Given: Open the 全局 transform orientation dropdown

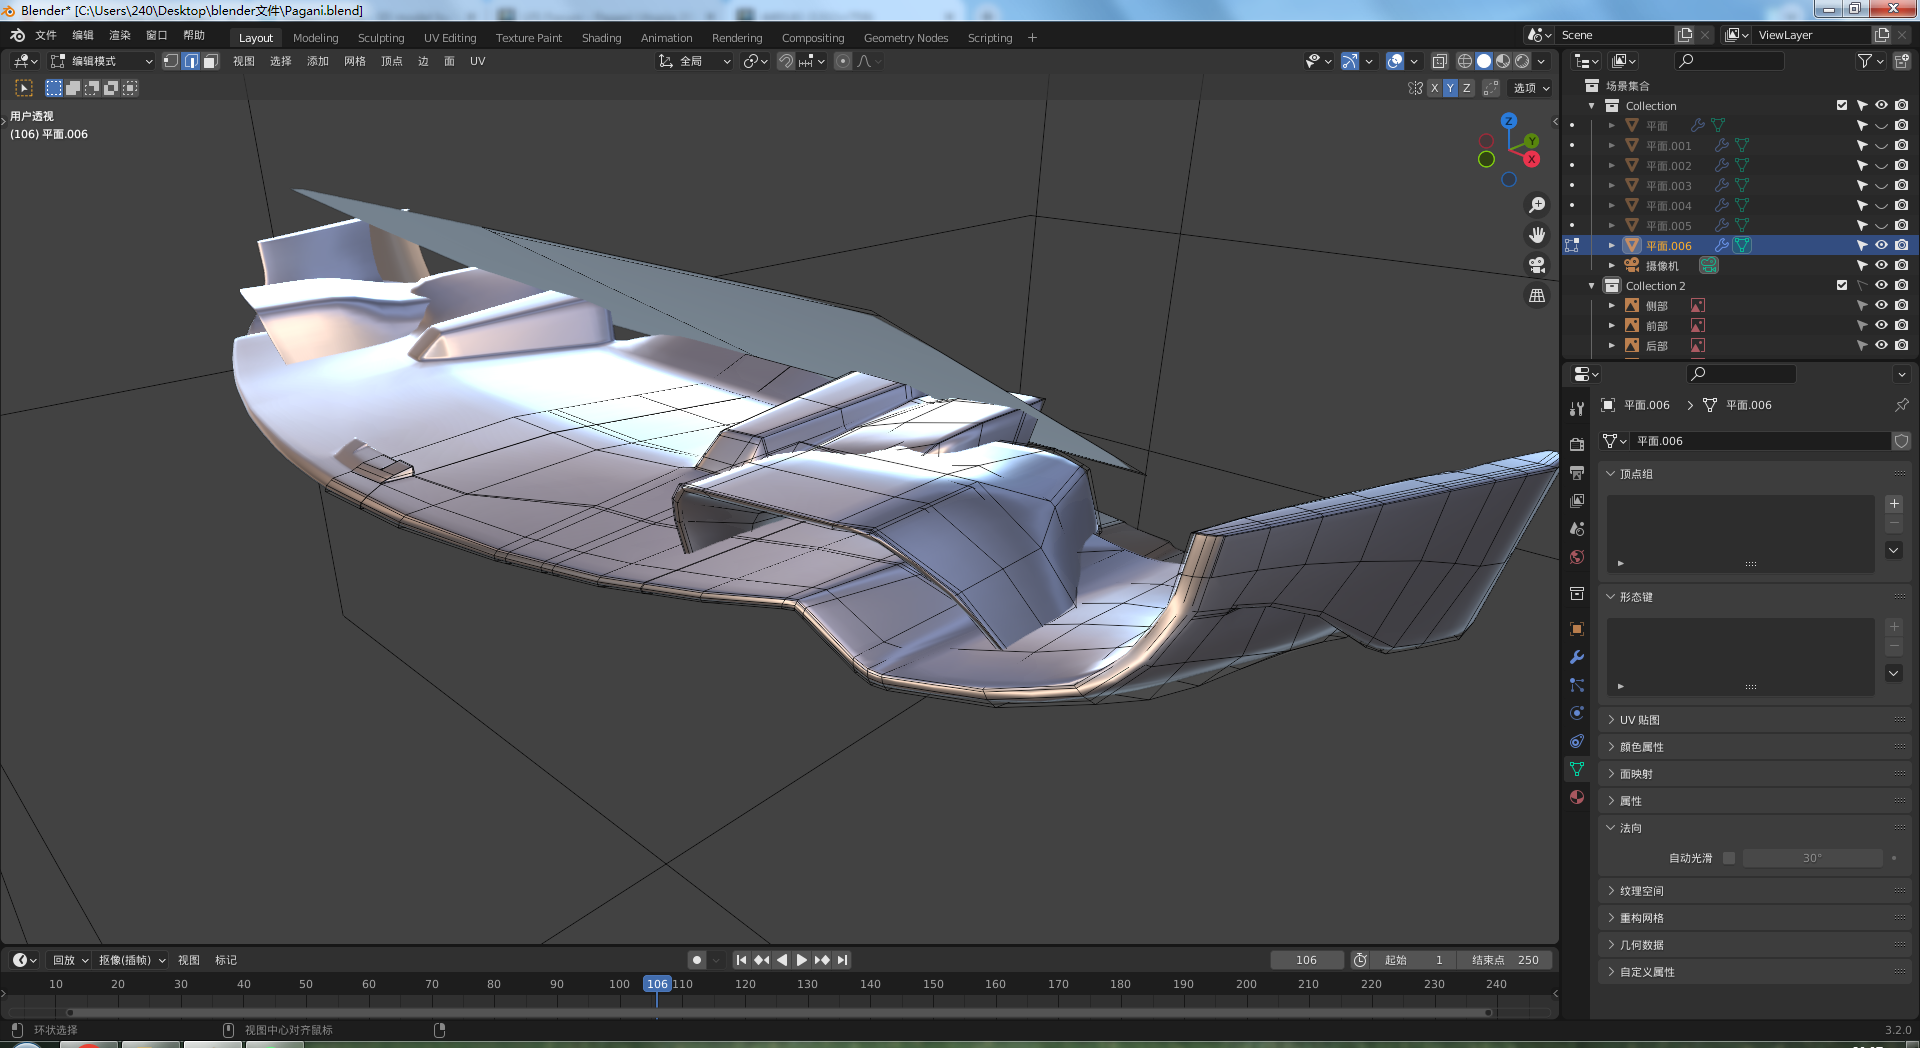Looking at the screenshot, I should click(x=695, y=61).
